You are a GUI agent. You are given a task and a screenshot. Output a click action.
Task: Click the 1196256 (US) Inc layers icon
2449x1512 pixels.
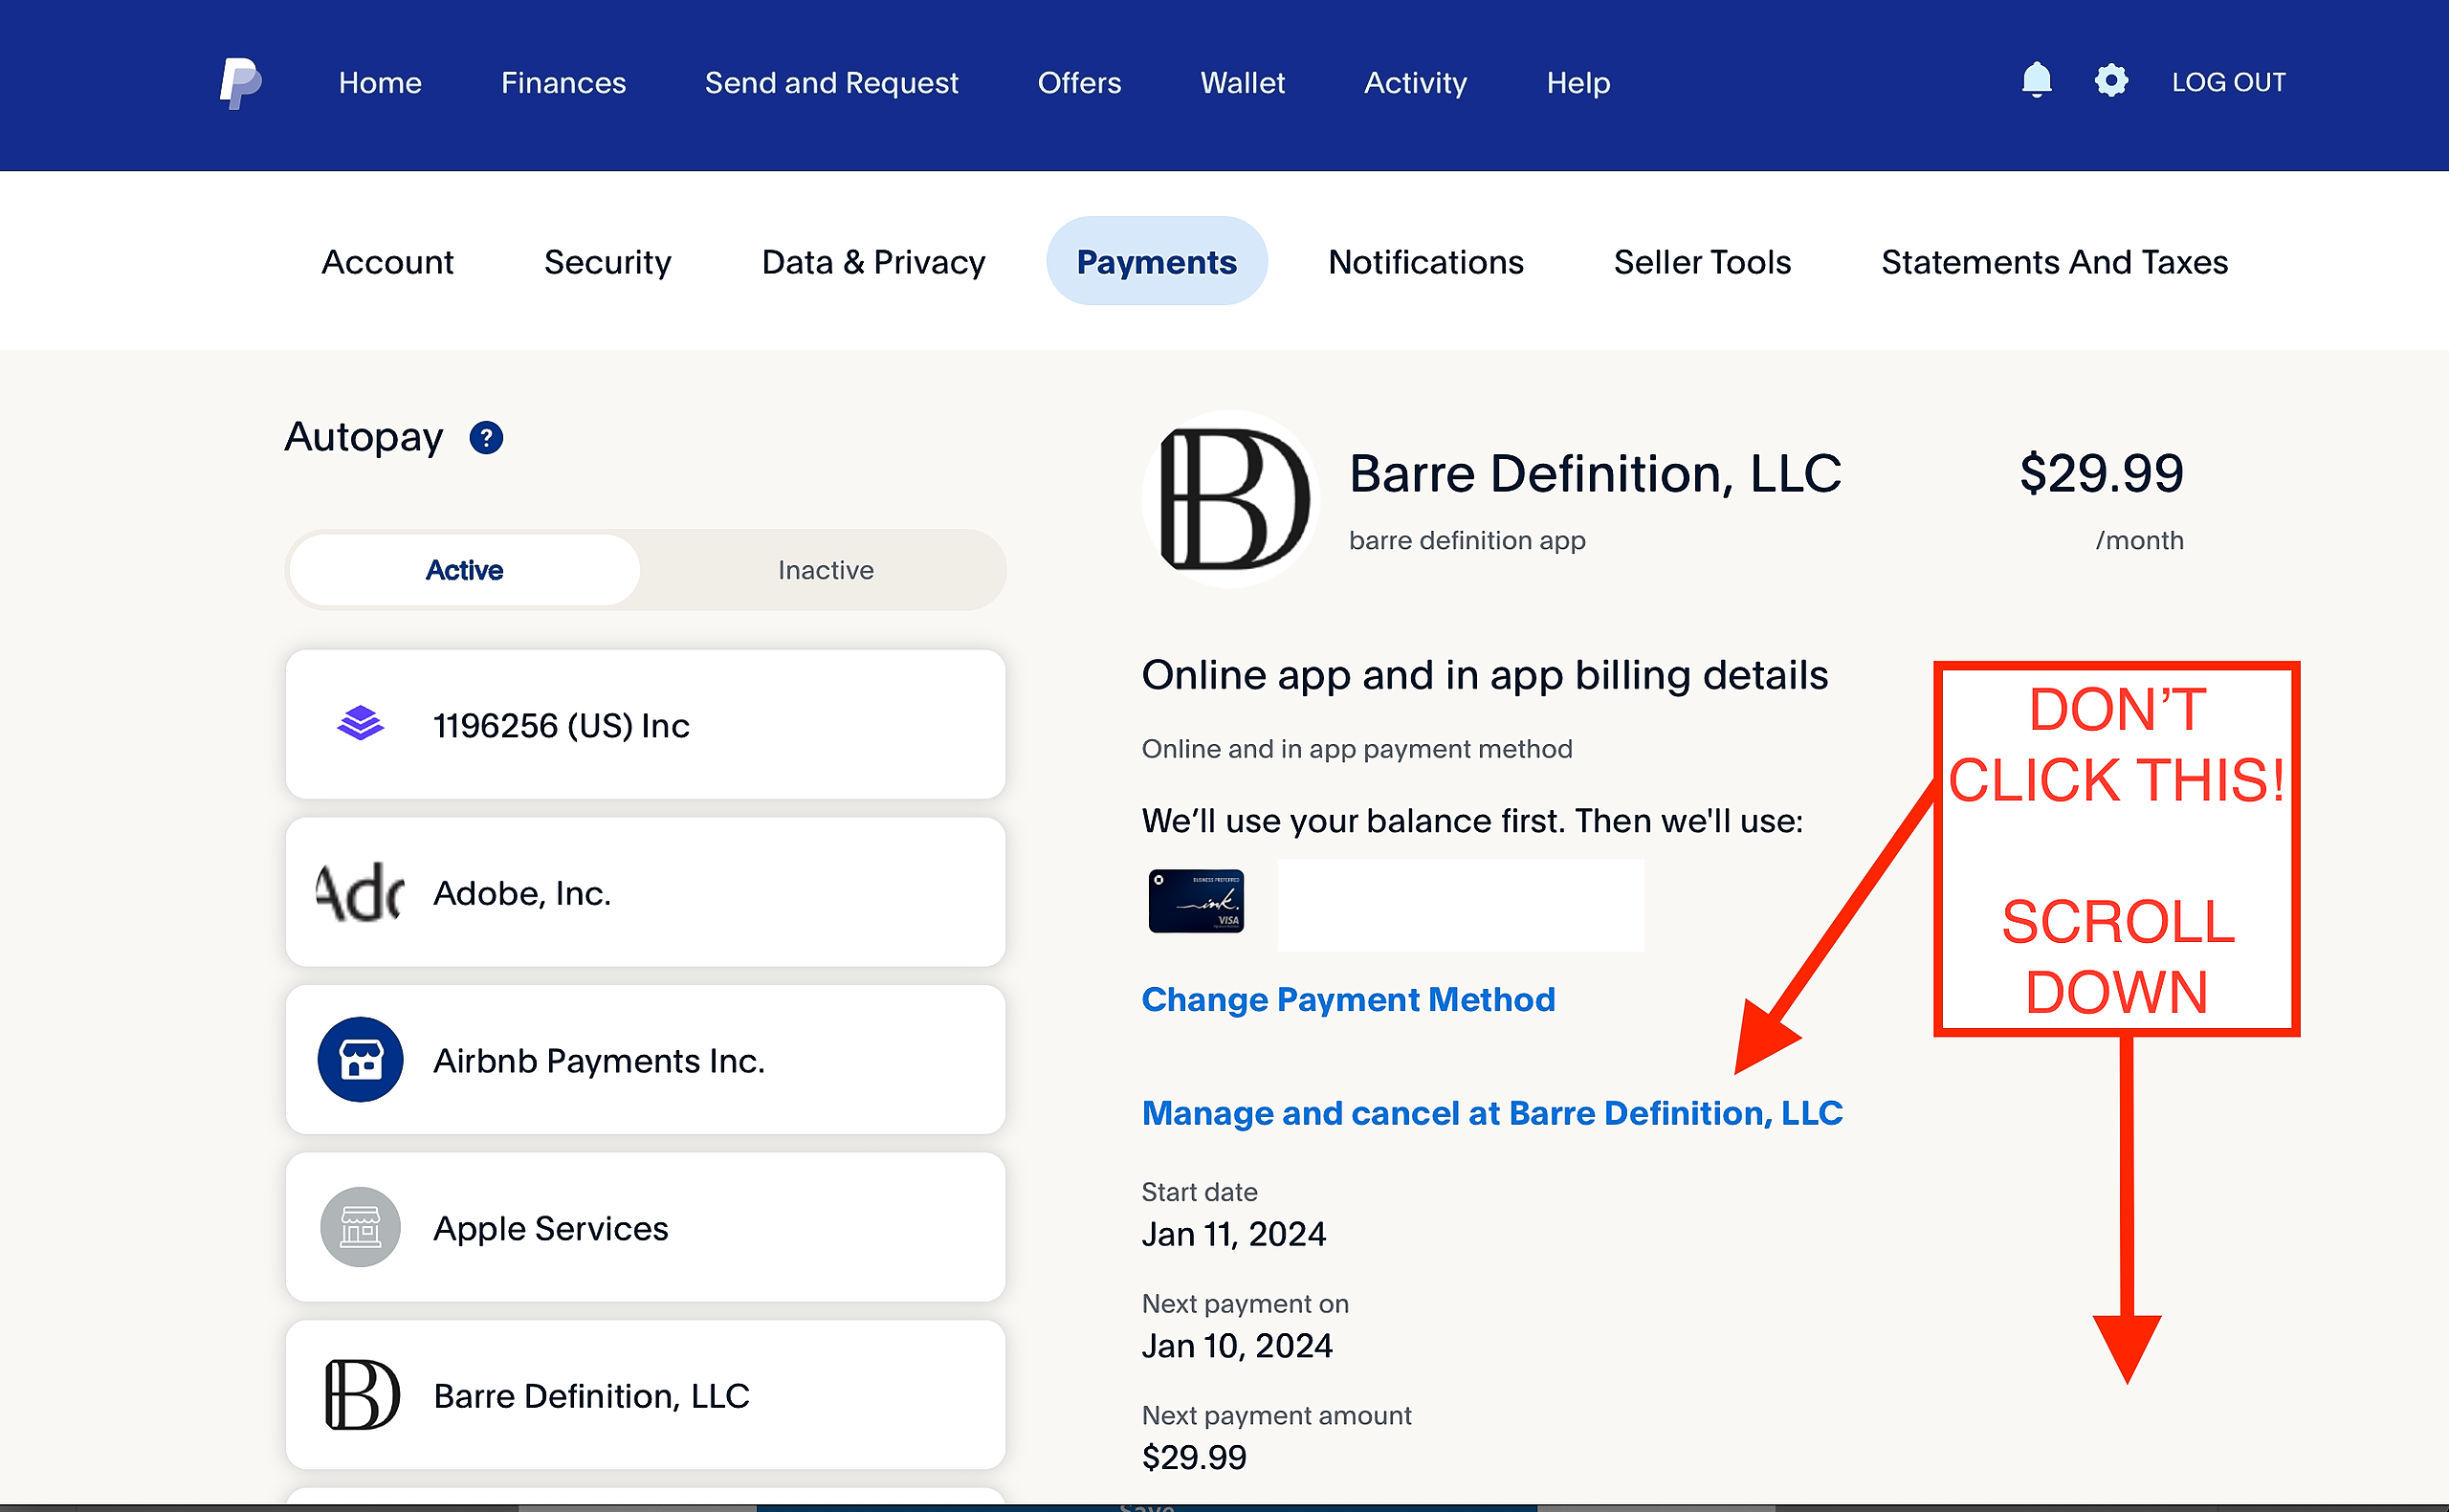pyautogui.click(x=360, y=723)
